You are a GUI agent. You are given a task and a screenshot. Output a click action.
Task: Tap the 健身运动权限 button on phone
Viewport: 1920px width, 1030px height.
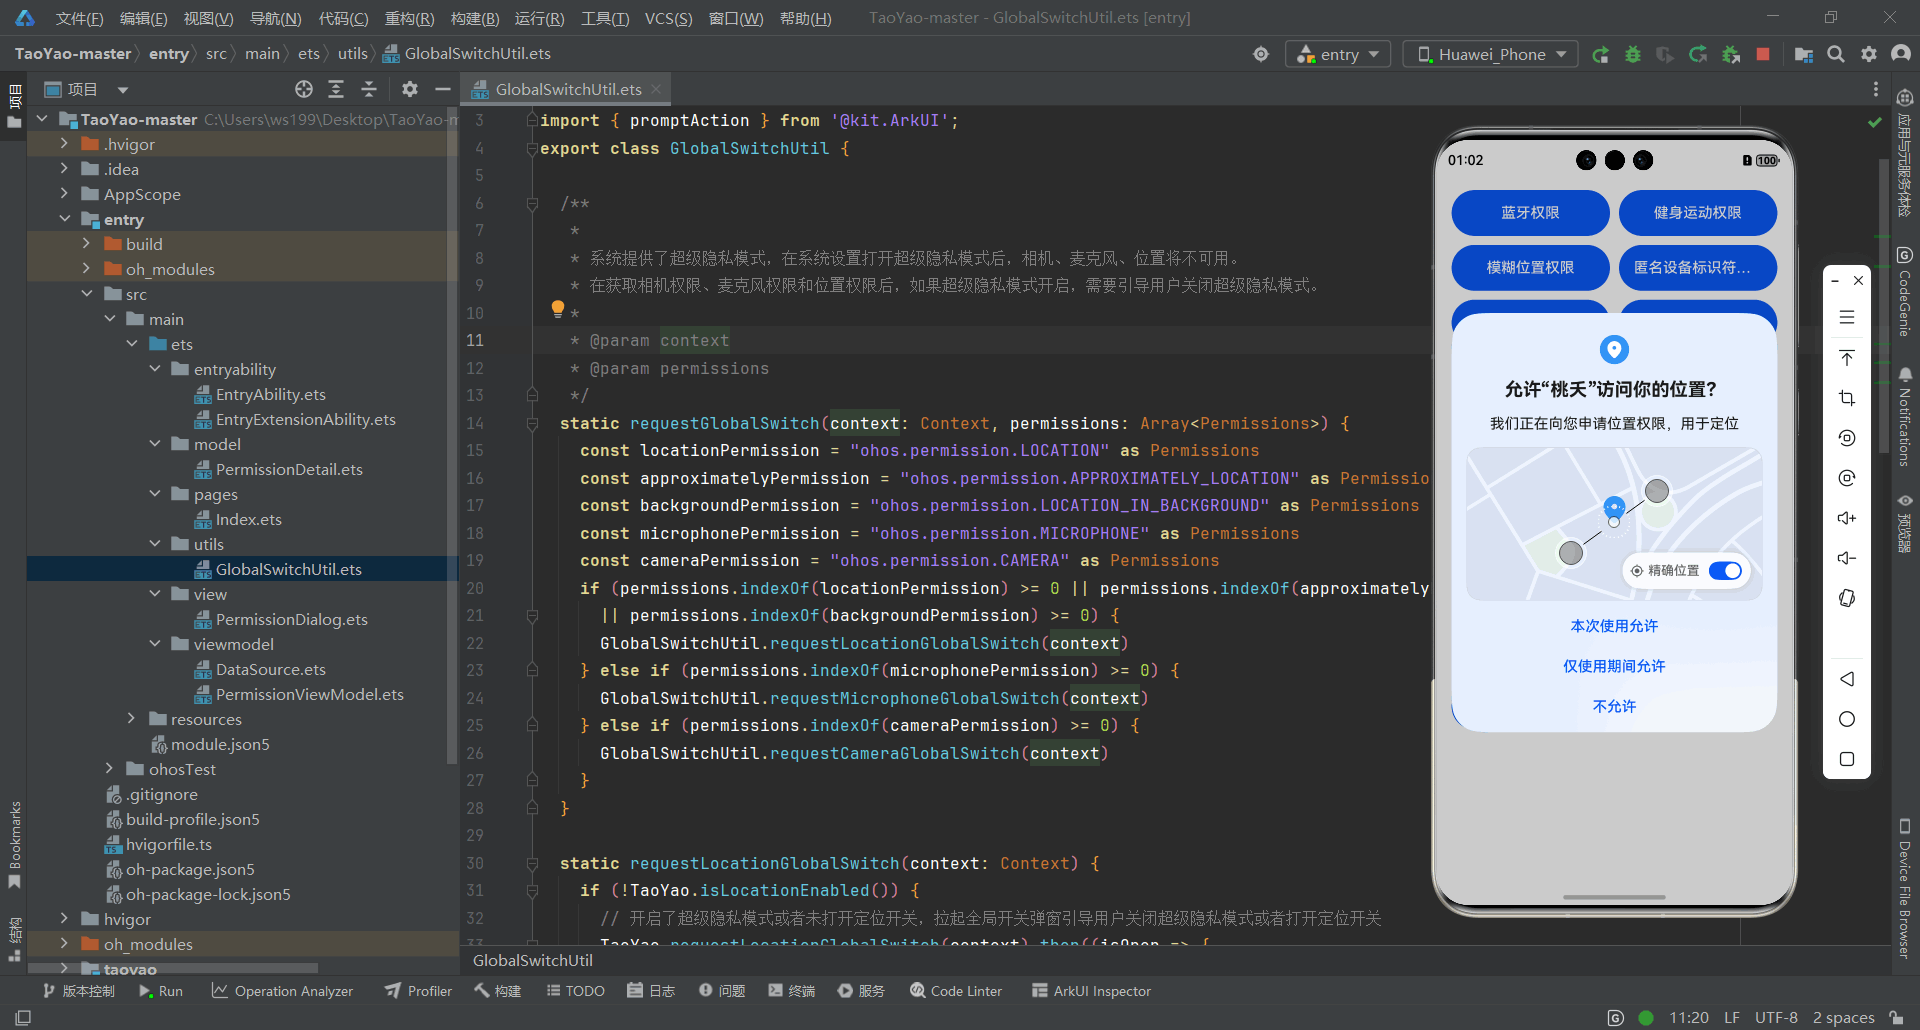pyautogui.click(x=1697, y=213)
